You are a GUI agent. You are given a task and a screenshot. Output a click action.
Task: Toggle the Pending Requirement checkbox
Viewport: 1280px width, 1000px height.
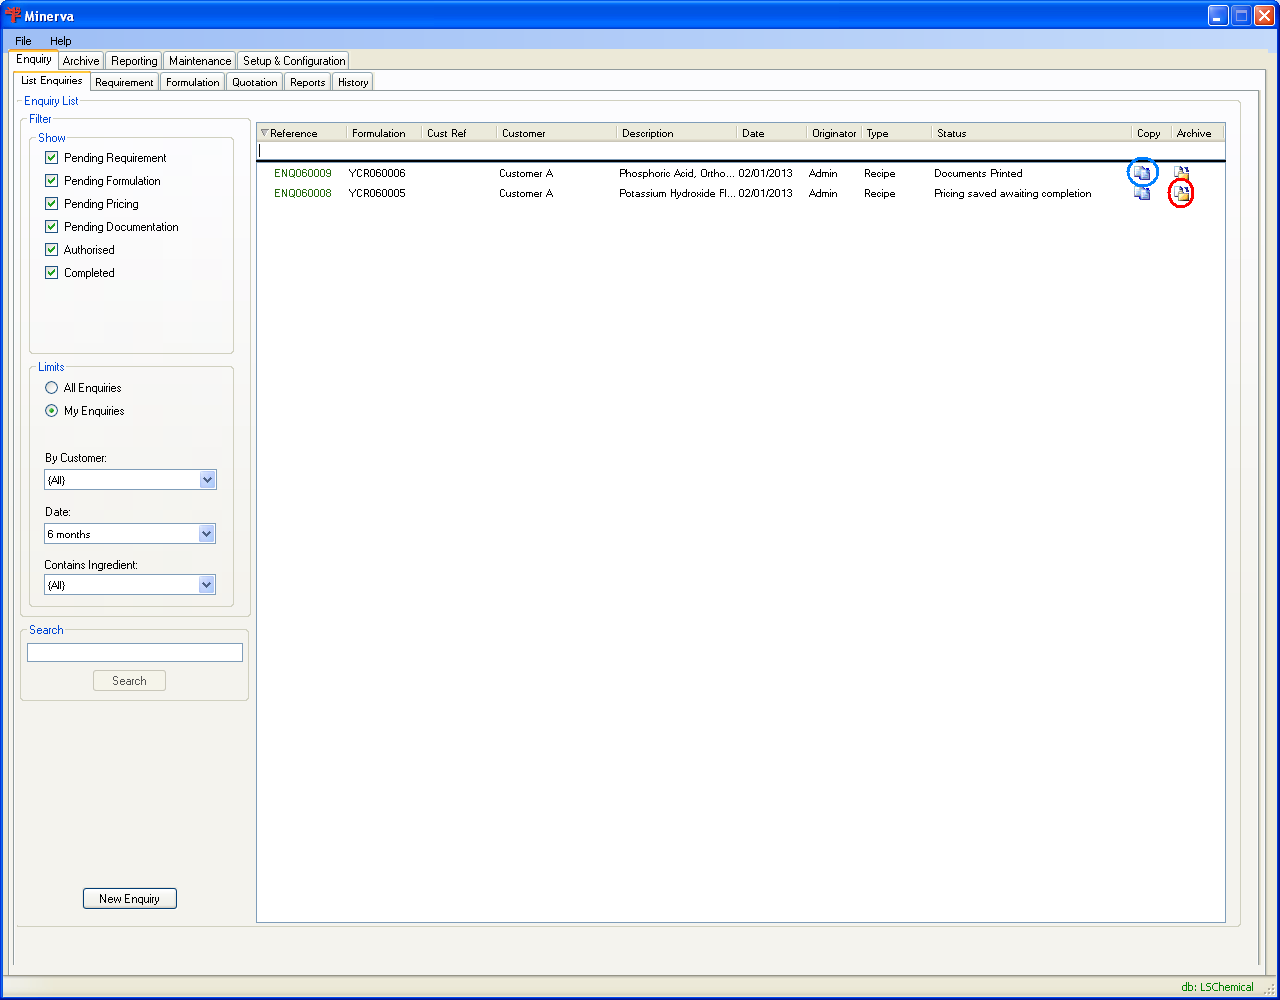[x=52, y=158]
